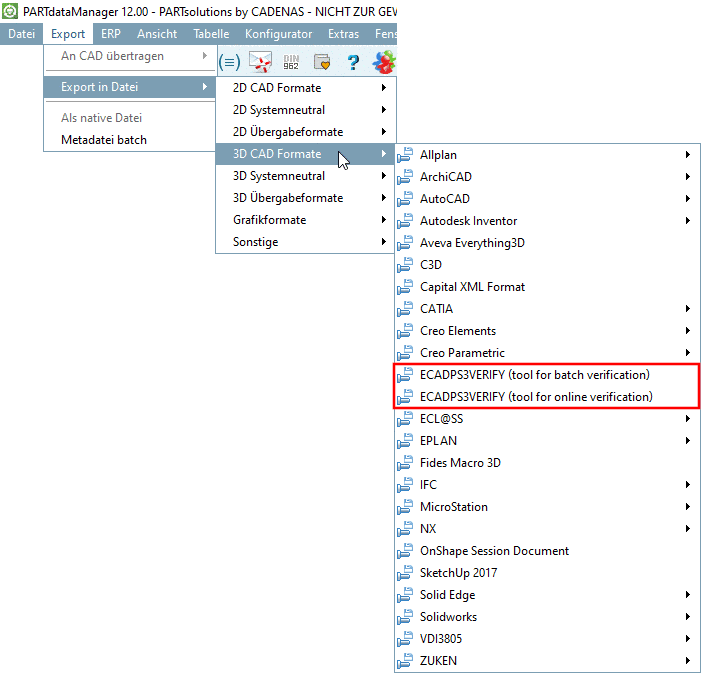Expand 3D Systemneutral submenu
Image resolution: width=706 pixels, height=673 pixels.
click(306, 176)
